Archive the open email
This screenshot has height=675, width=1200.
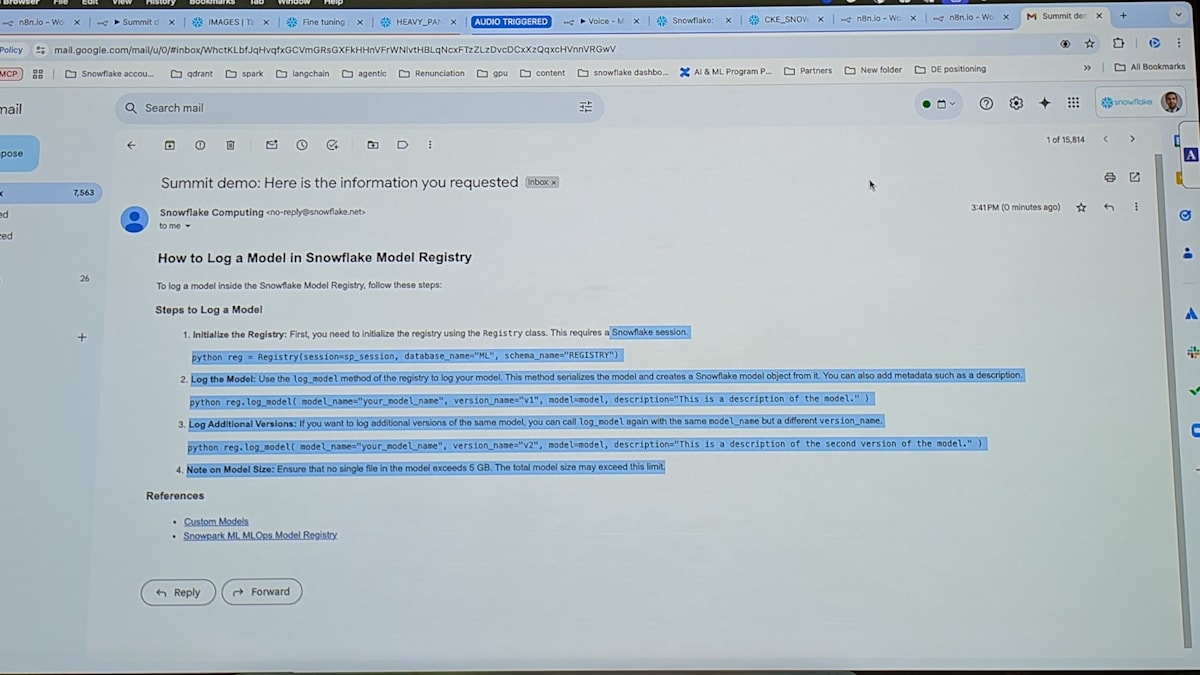(x=170, y=145)
